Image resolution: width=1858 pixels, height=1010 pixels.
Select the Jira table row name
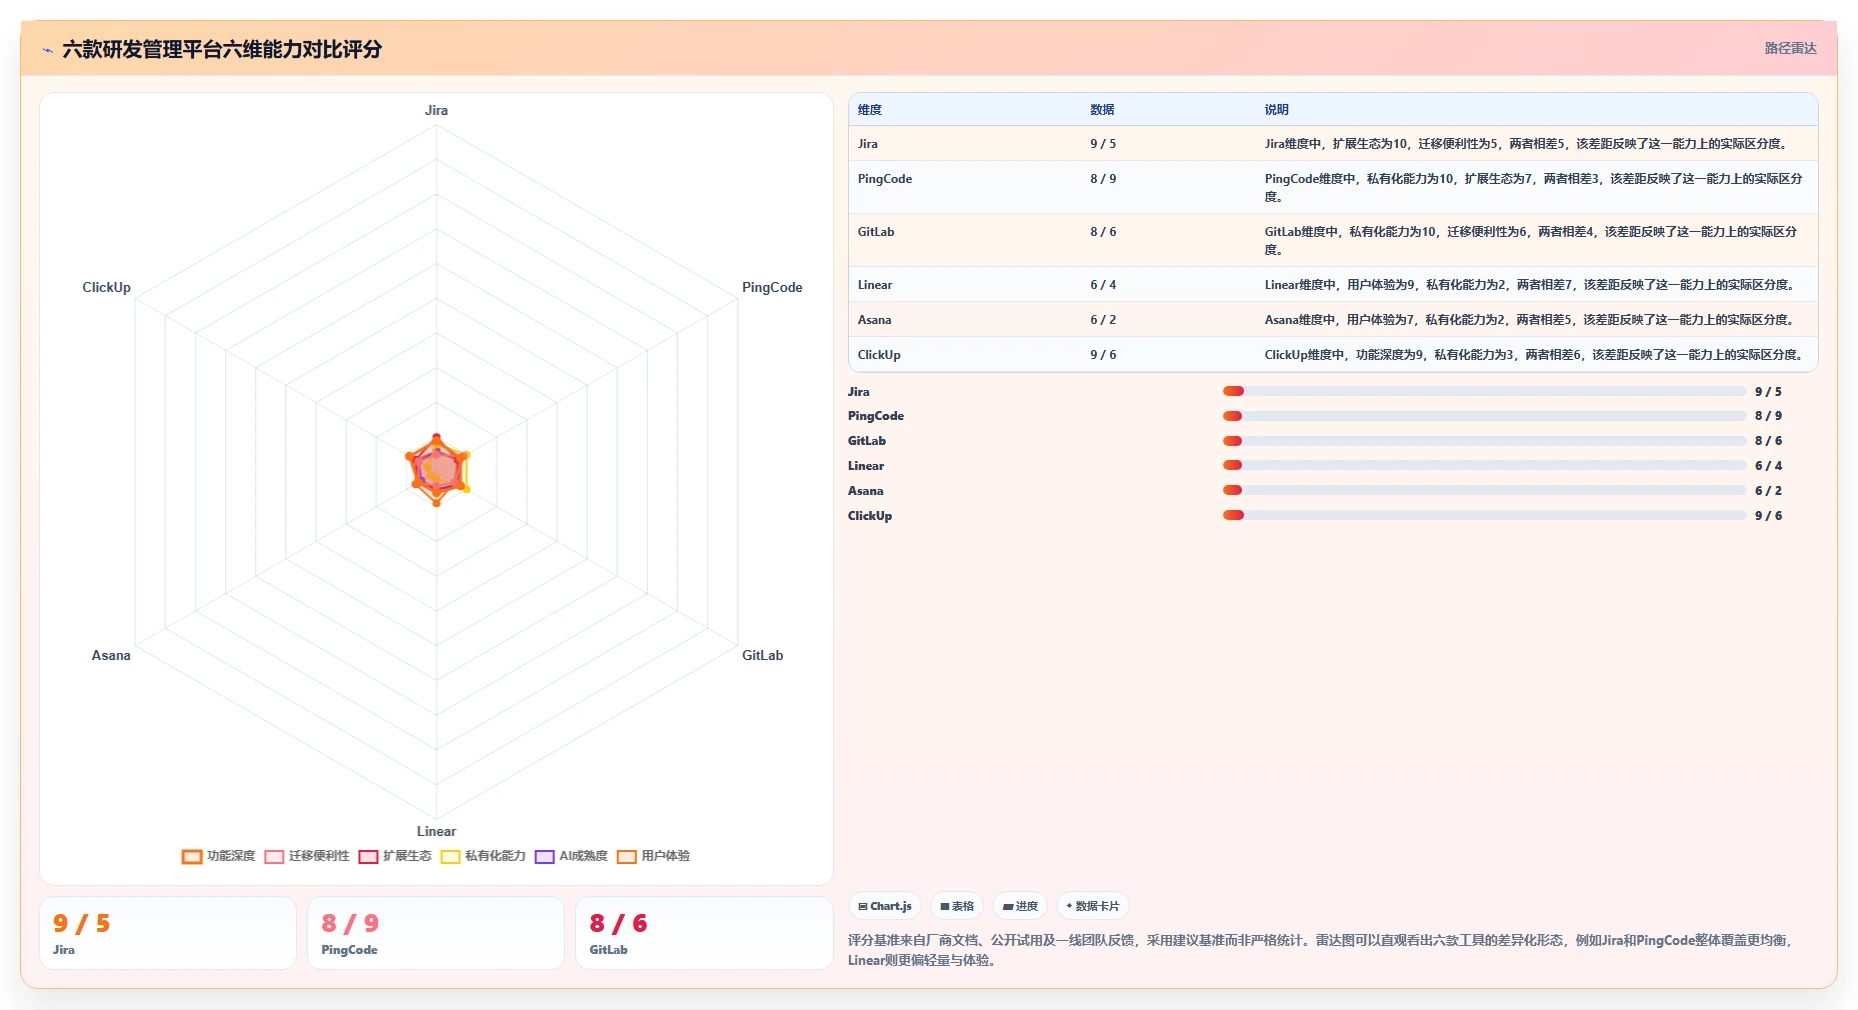tap(868, 144)
